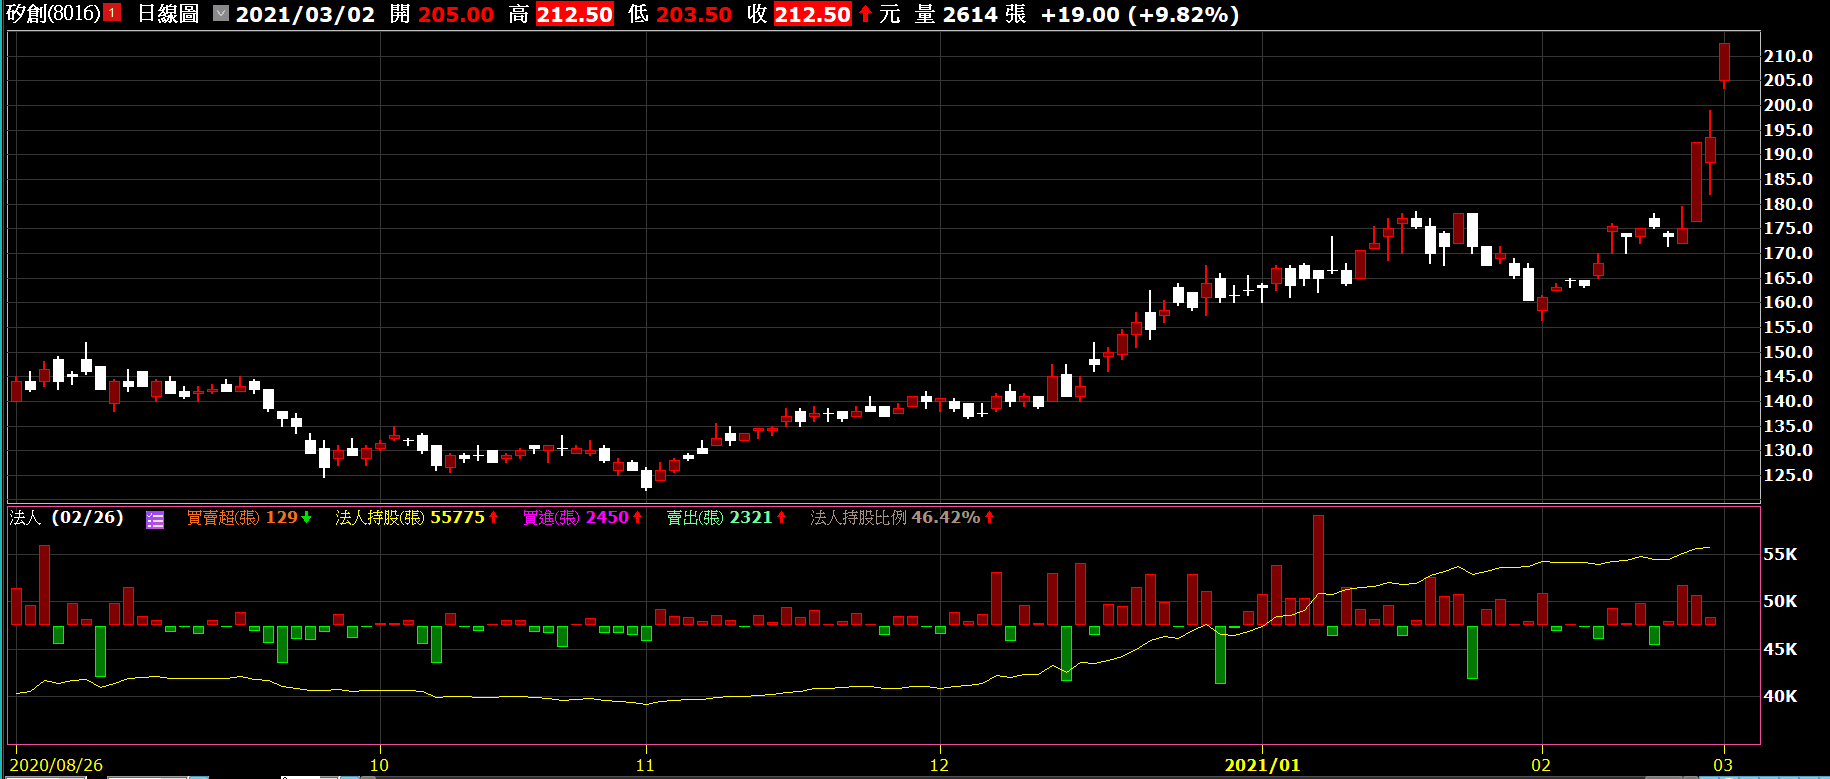Click the 日線圖 chart type label
Image resolution: width=1830 pixels, height=779 pixels.
point(168,14)
